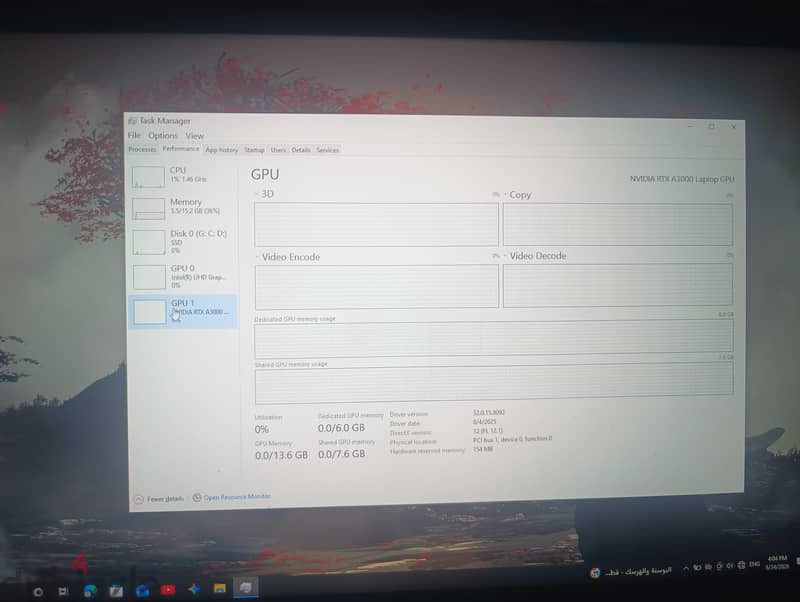This screenshot has width=800, height=602.
Task: Click the 'PCI bus 1, device 0' location text
Action: point(512,439)
